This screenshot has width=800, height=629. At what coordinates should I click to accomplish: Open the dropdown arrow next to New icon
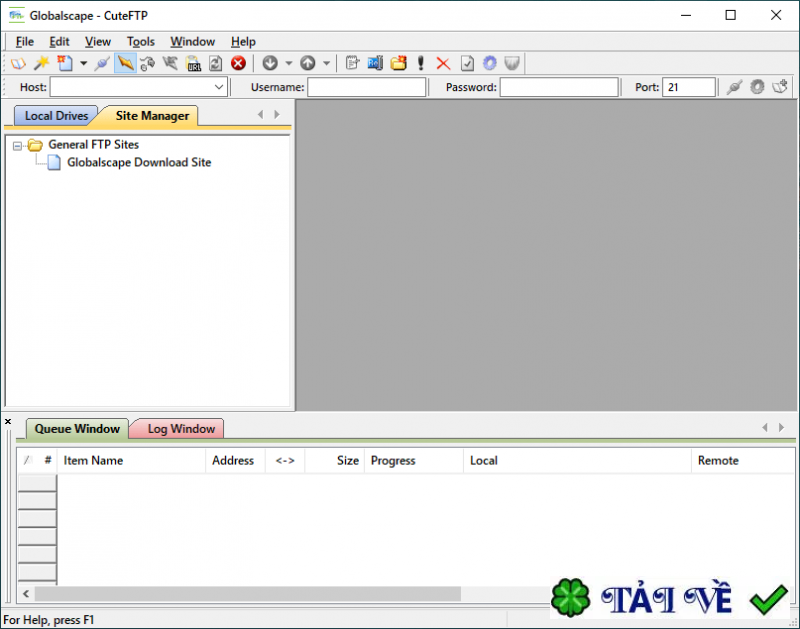click(83, 63)
